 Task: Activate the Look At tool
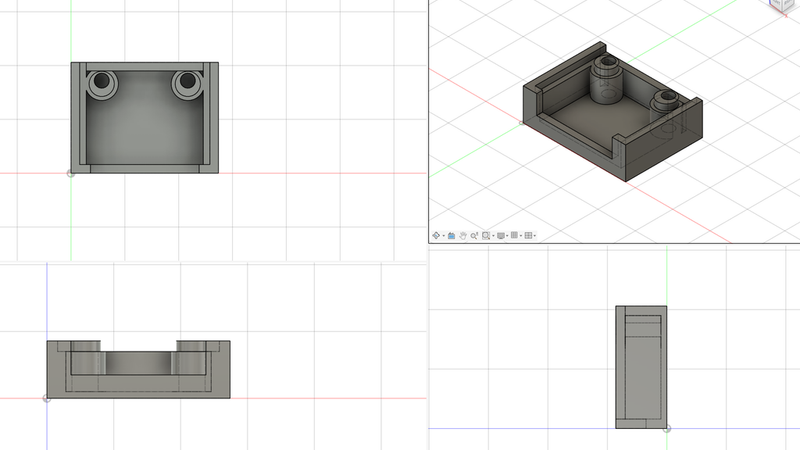pyautogui.click(x=452, y=235)
